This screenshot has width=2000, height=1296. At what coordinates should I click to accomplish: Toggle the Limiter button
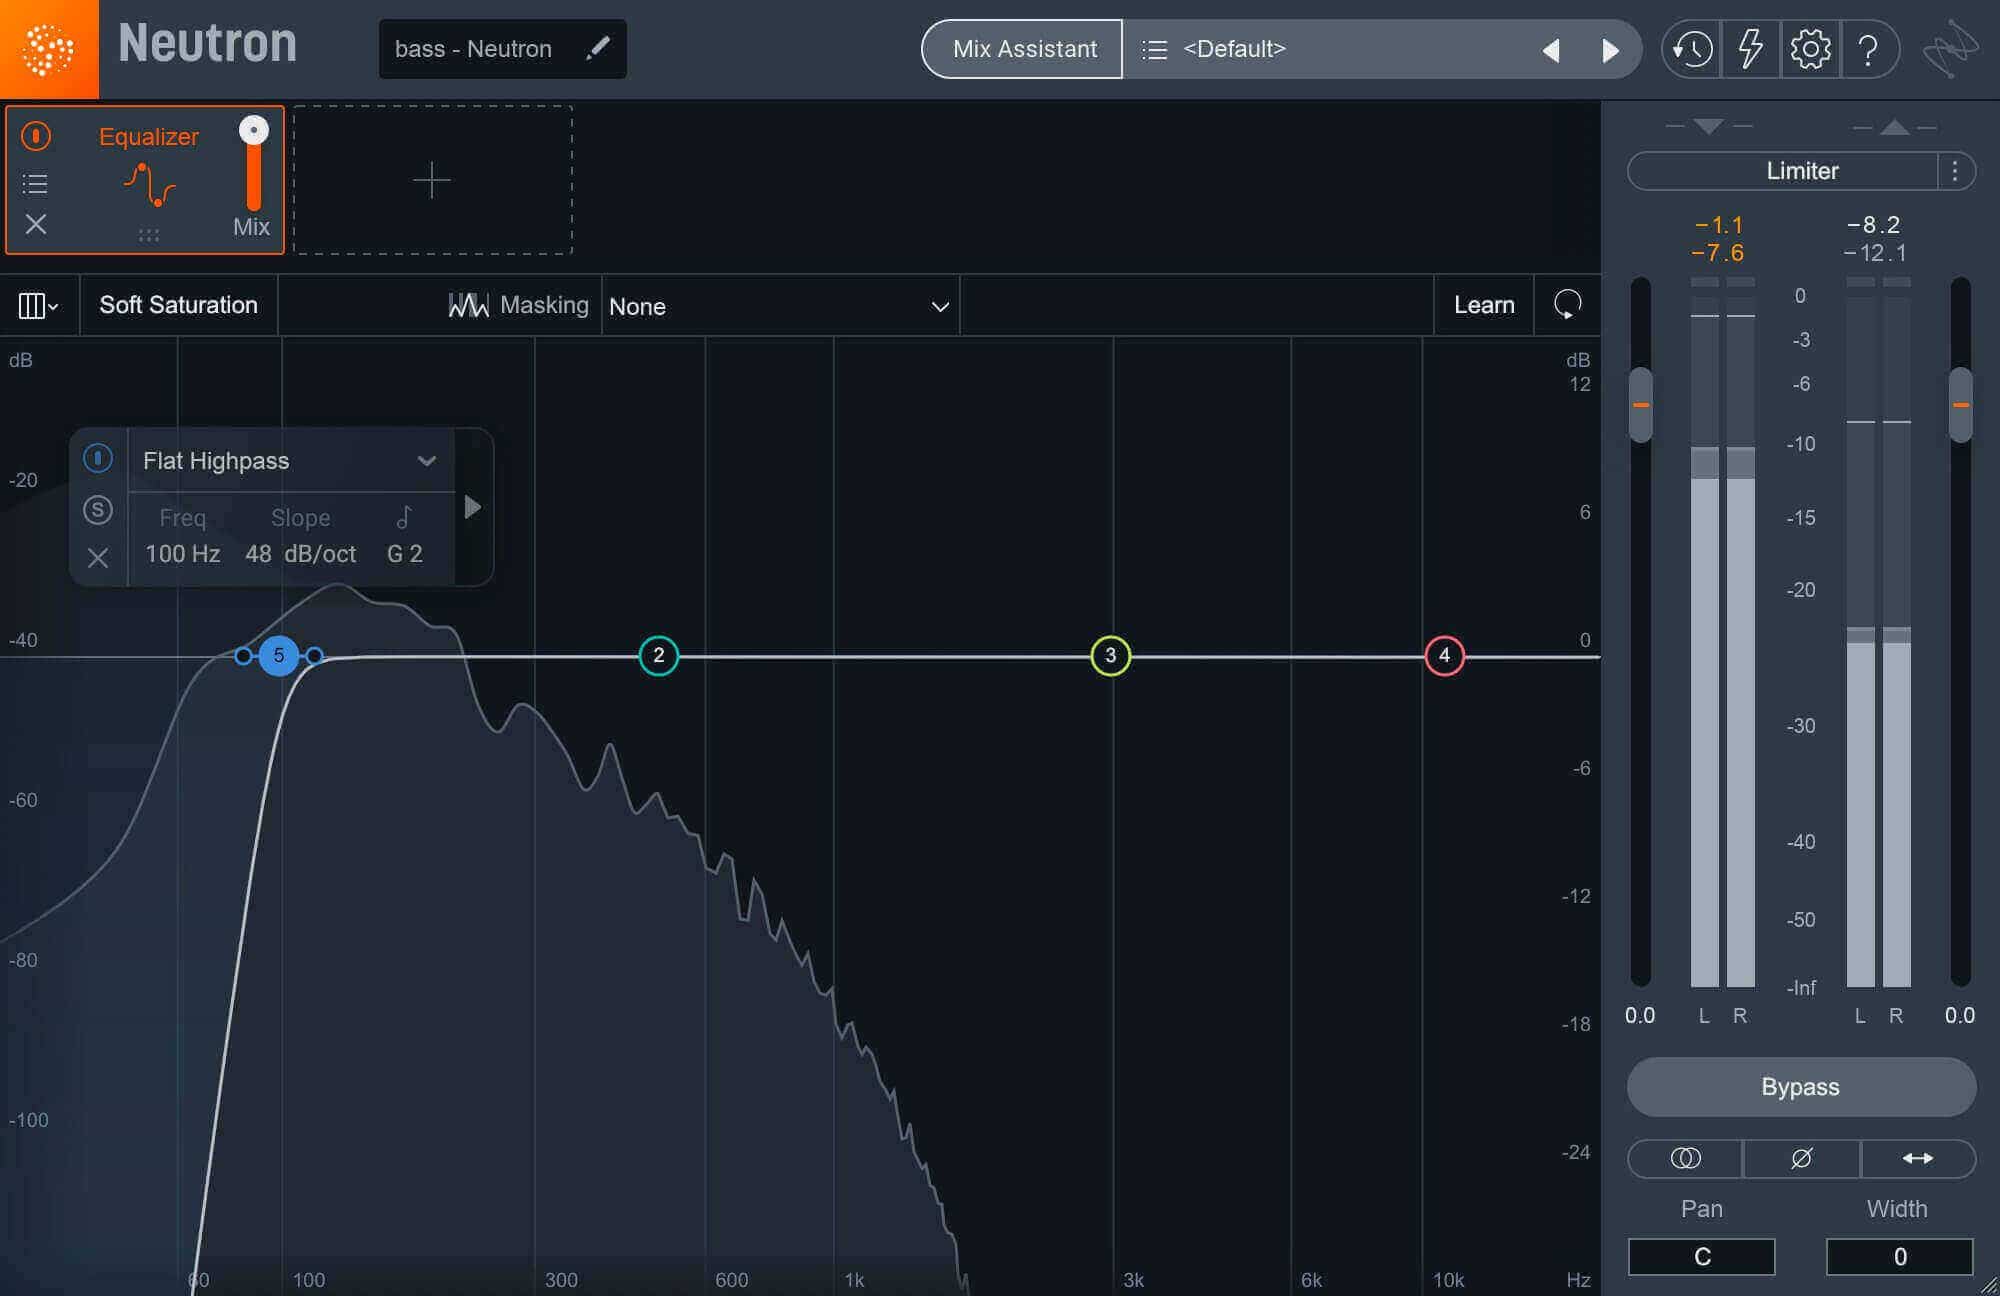coord(1783,171)
